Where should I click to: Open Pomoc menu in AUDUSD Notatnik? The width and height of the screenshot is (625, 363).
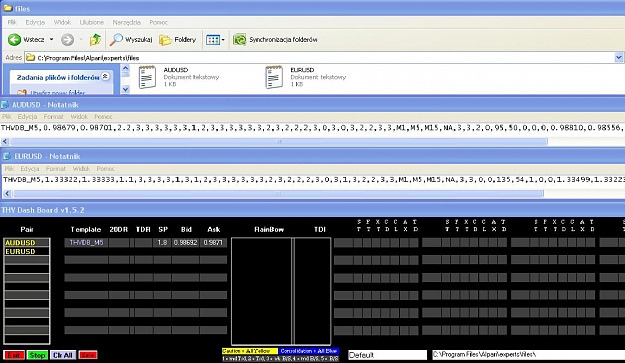pos(103,117)
